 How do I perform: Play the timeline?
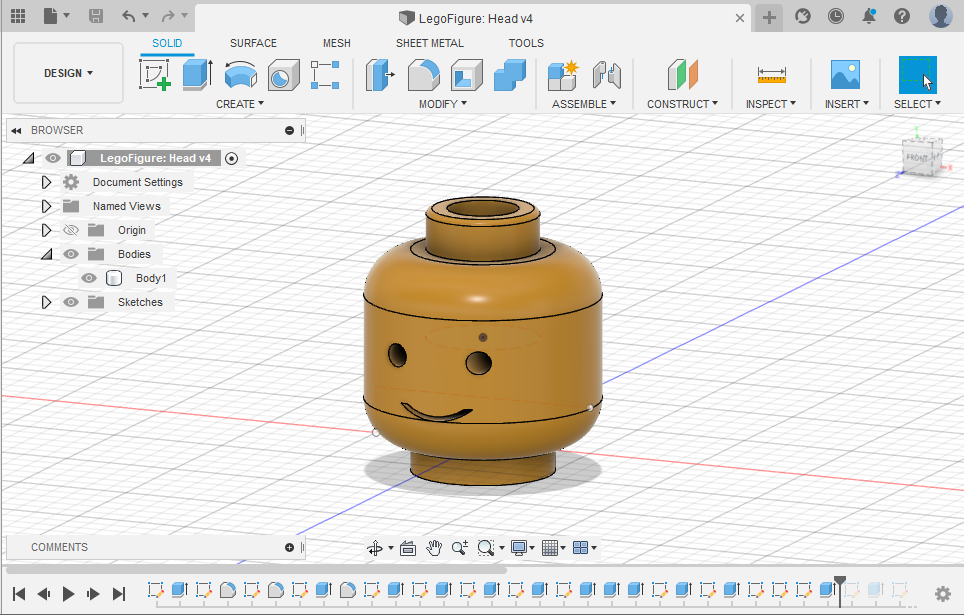[x=68, y=593]
